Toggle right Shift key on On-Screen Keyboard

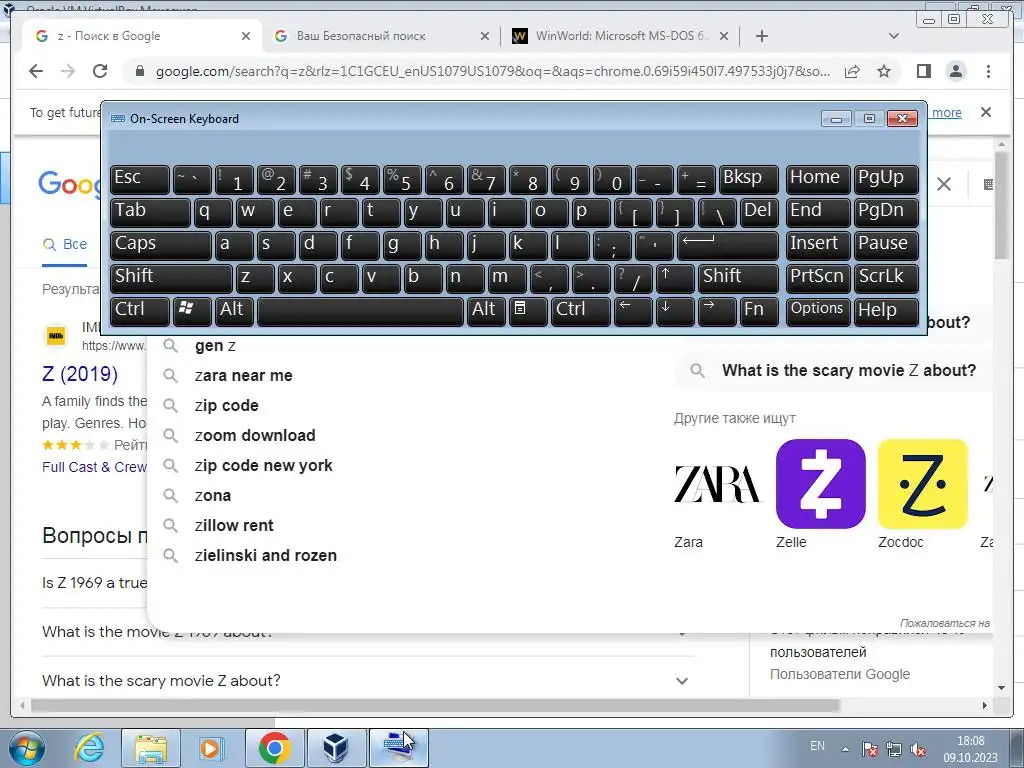[738, 278]
